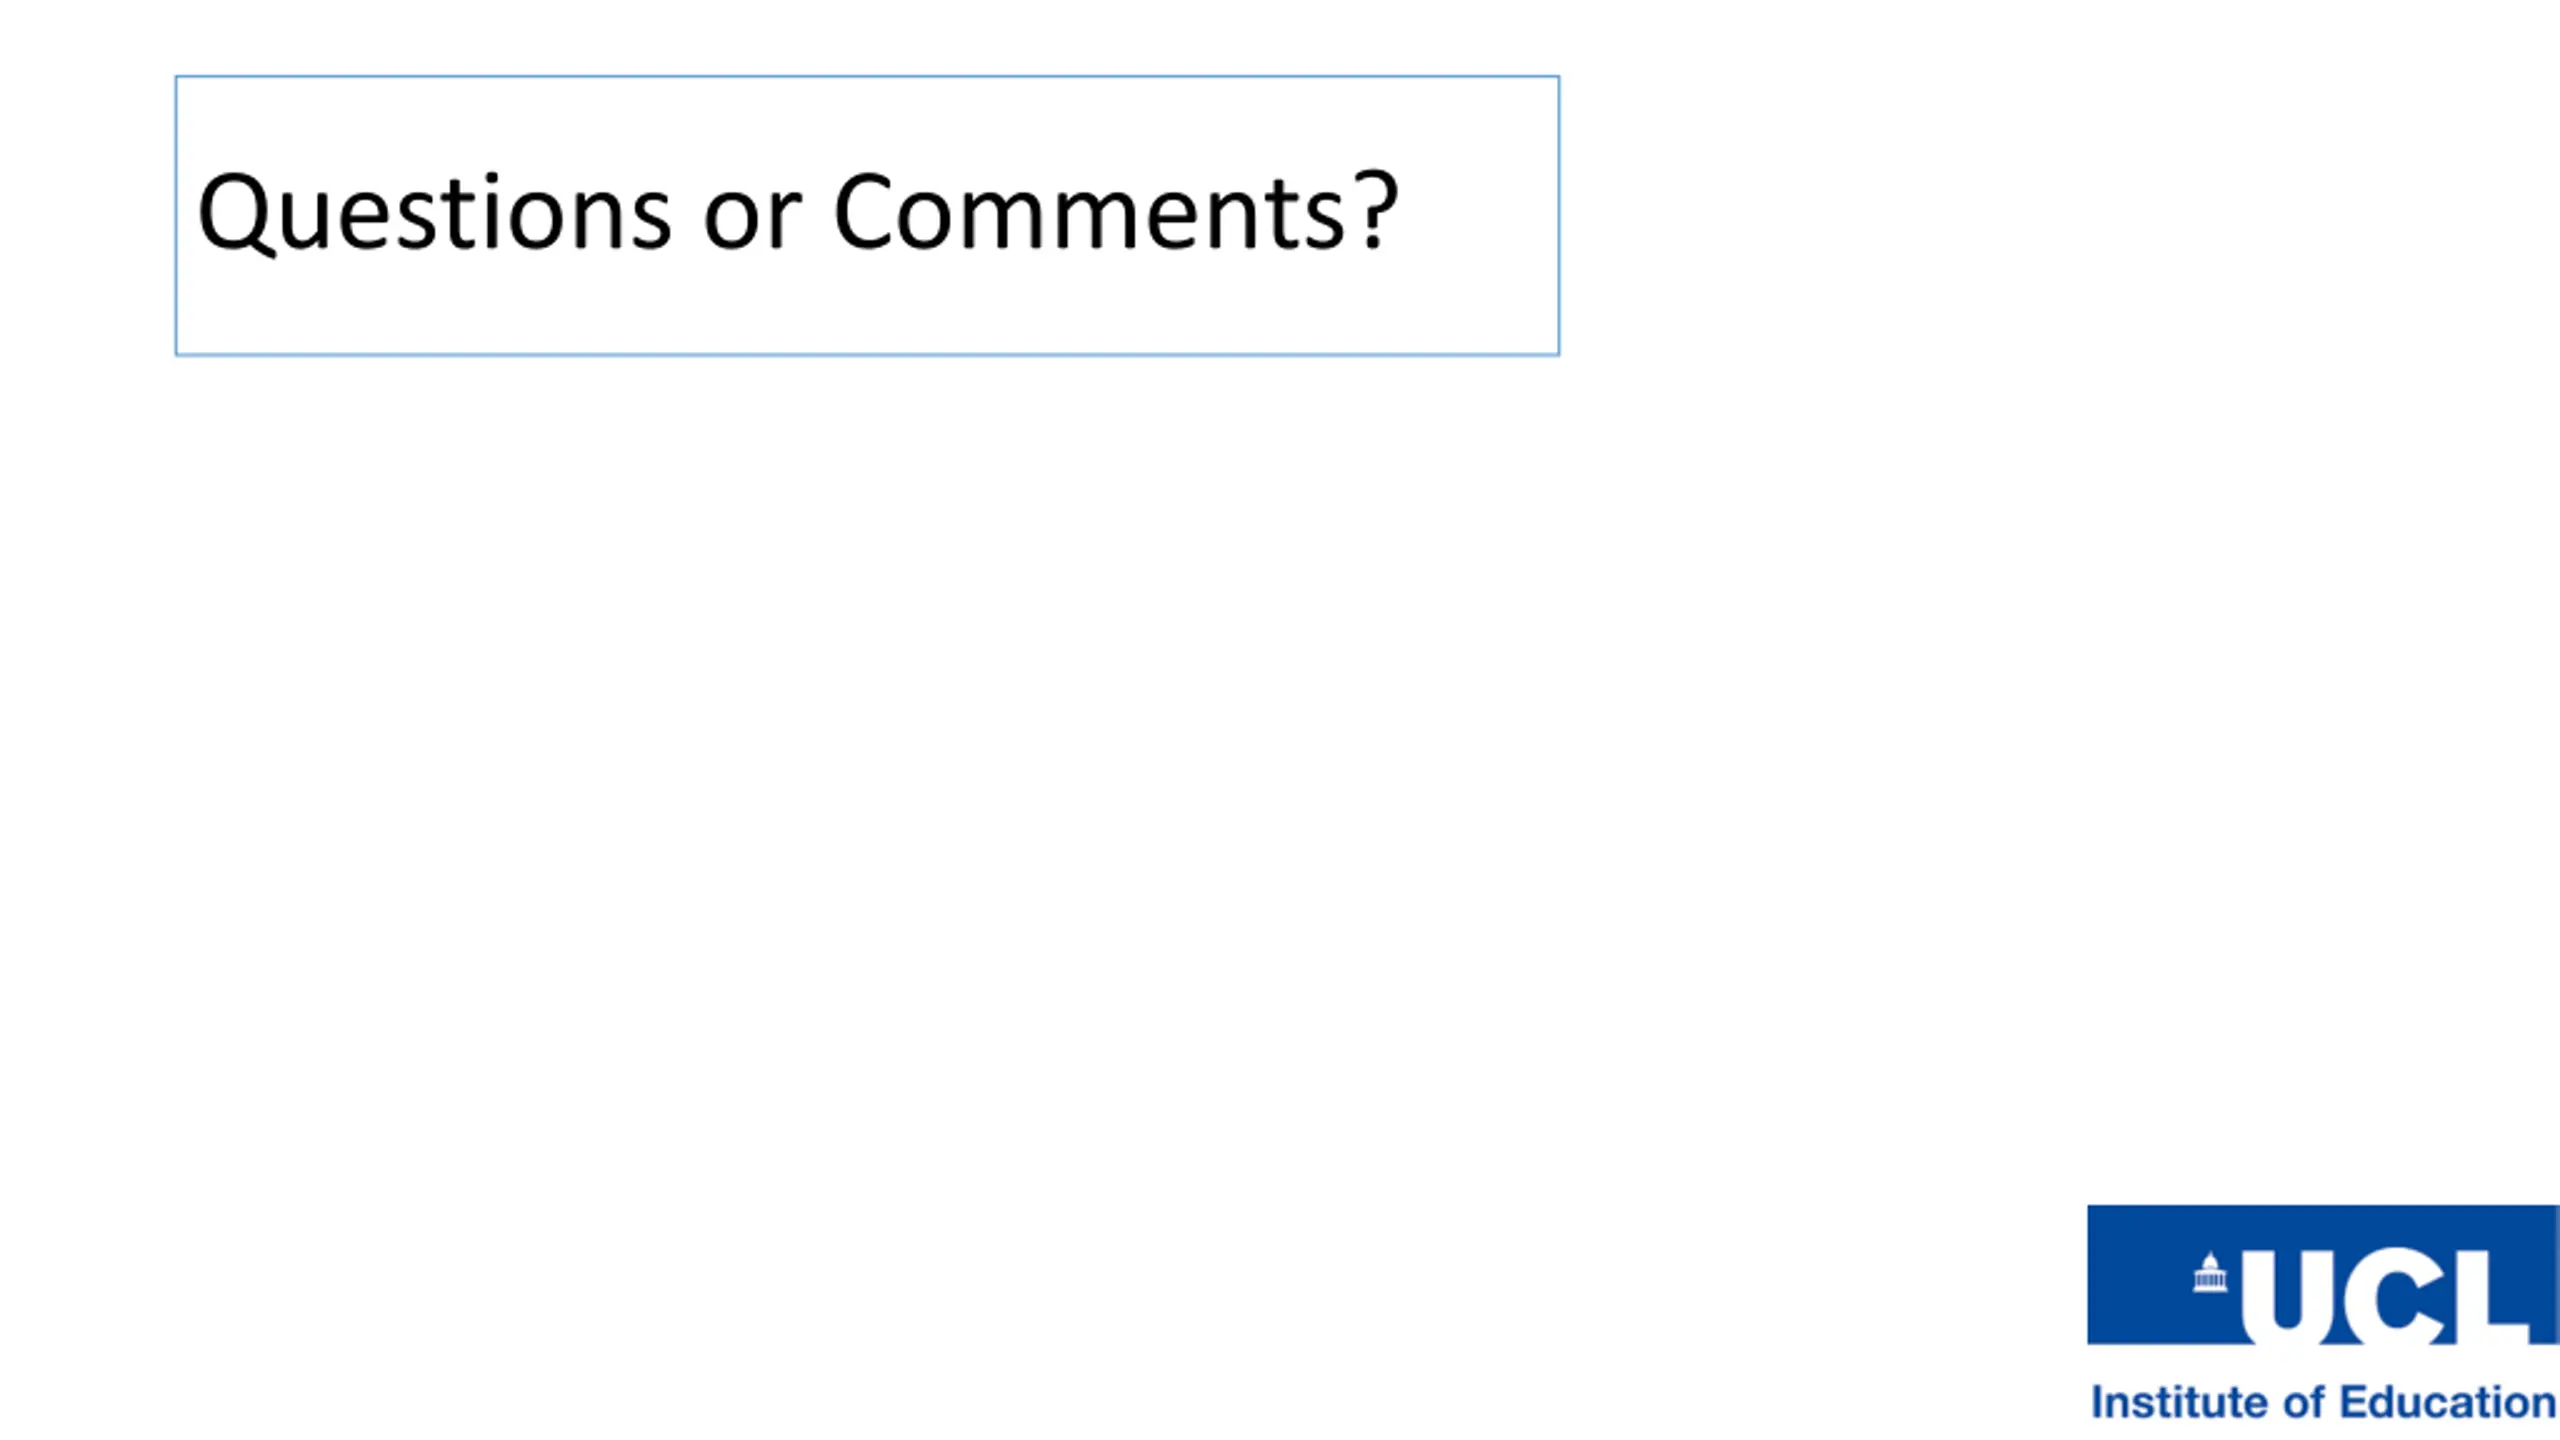Select the blue UCL logo banner
Viewport: 2560px width, 1440px height.
pos(2323,1275)
